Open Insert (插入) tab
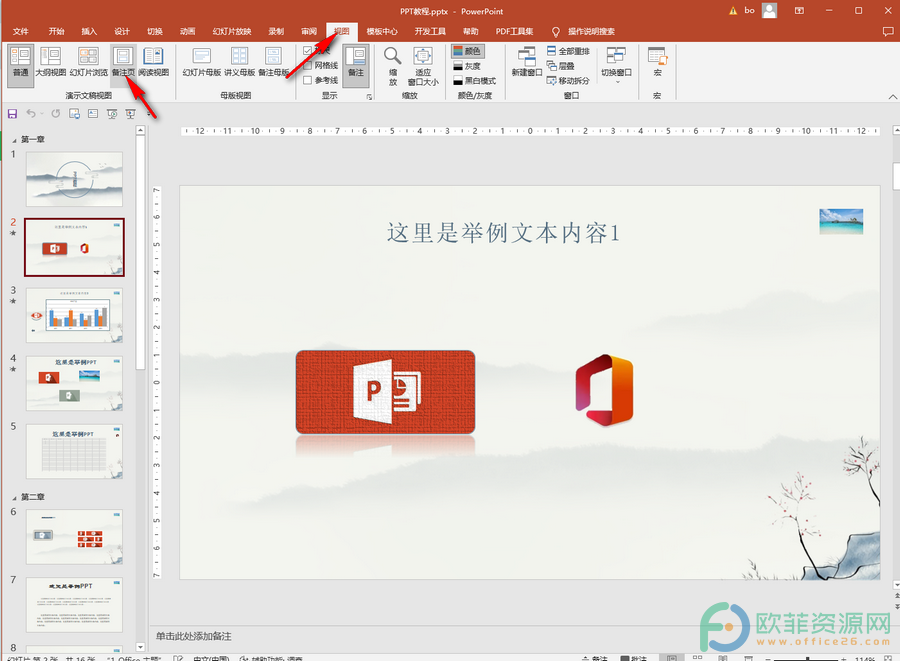This screenshot has width=900, height=661. pyautogui.click(x=89, y=32)
